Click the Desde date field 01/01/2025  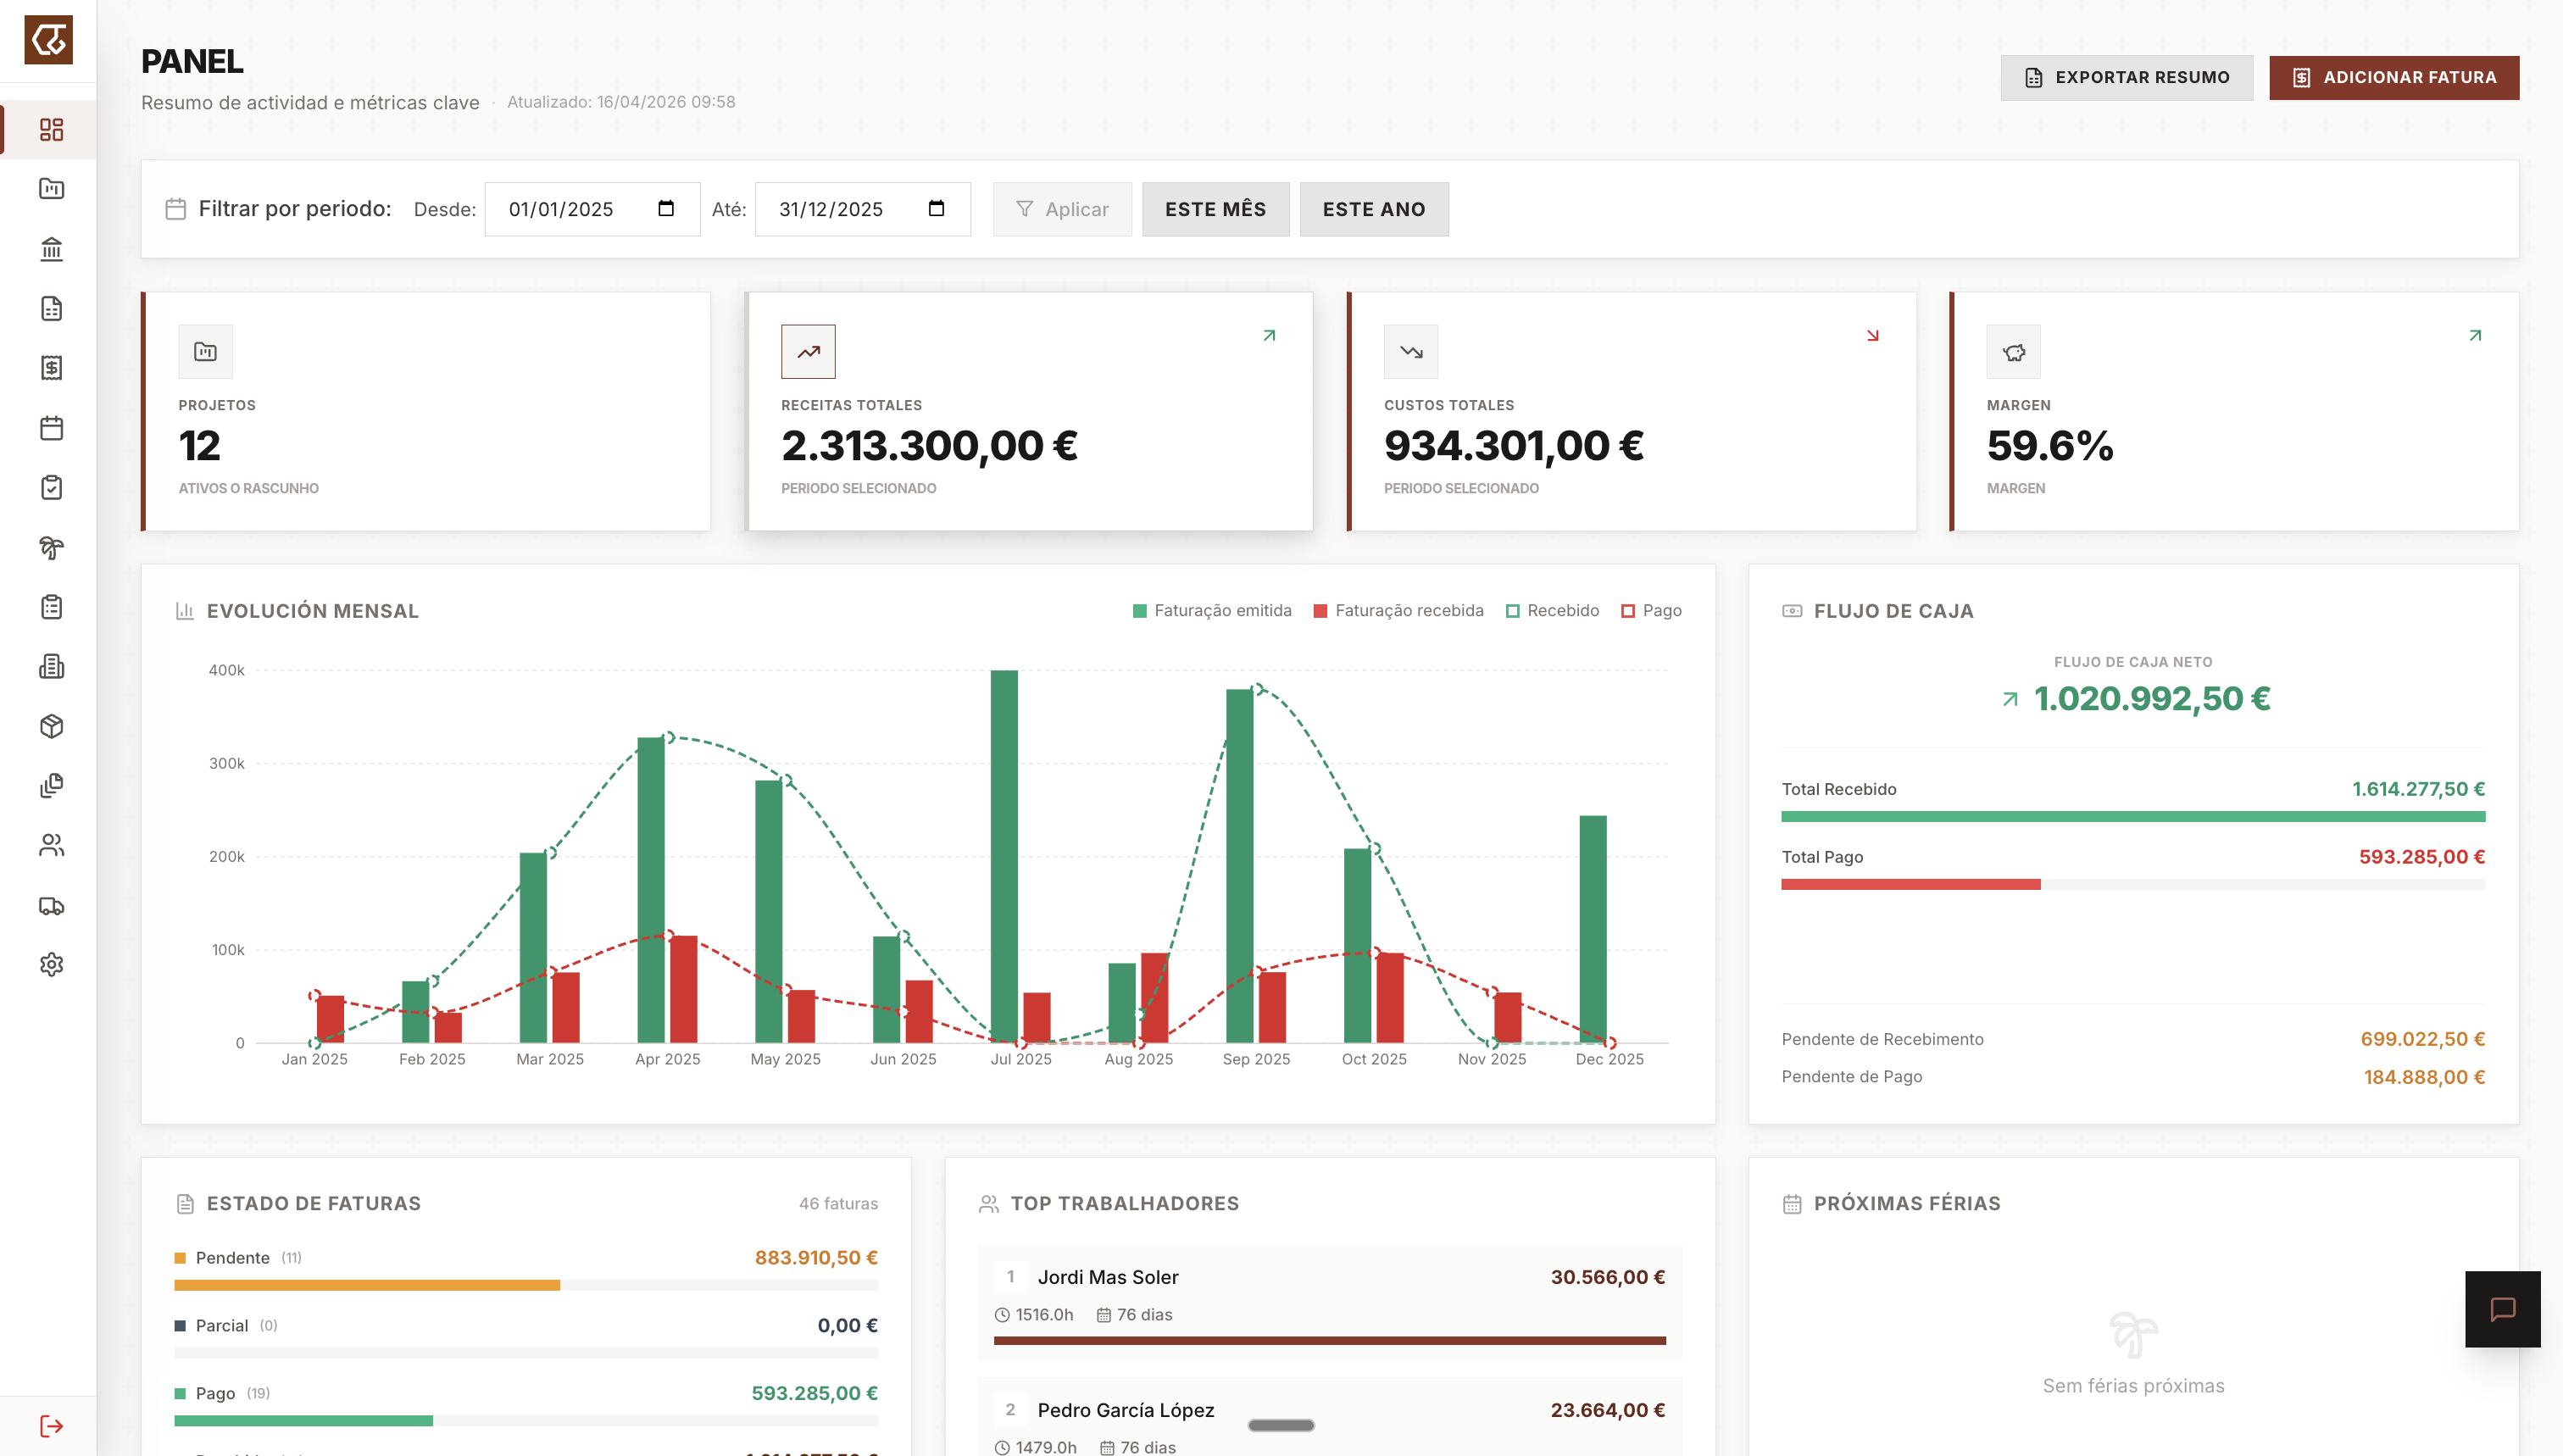(592, 209)
